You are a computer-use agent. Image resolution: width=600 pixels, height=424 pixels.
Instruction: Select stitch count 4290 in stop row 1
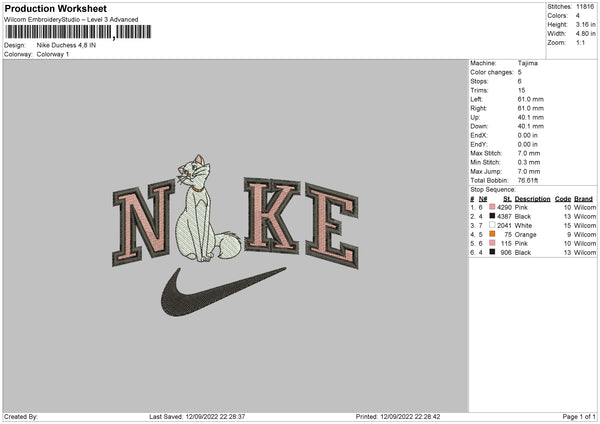pyautogui.click(x=504, y=207)
